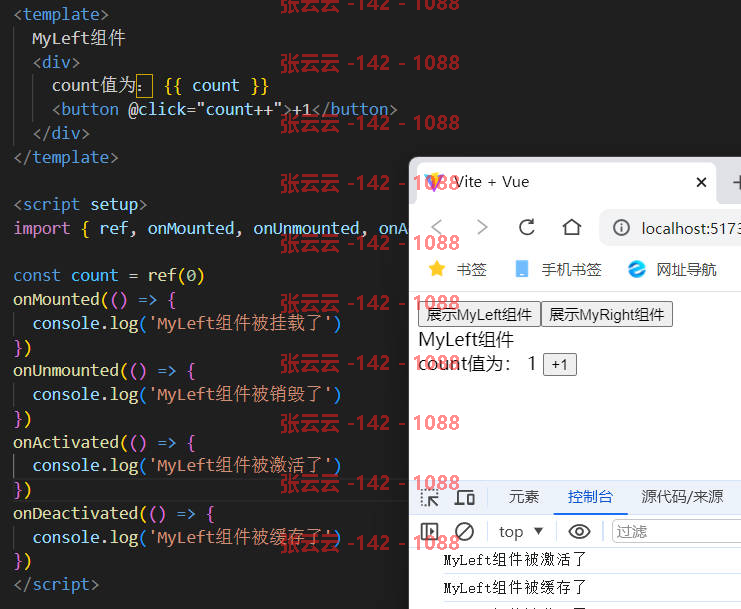Viewport: 741px width, 609px height.
Task: Click the +1 count button
Action: click(560, 364)
